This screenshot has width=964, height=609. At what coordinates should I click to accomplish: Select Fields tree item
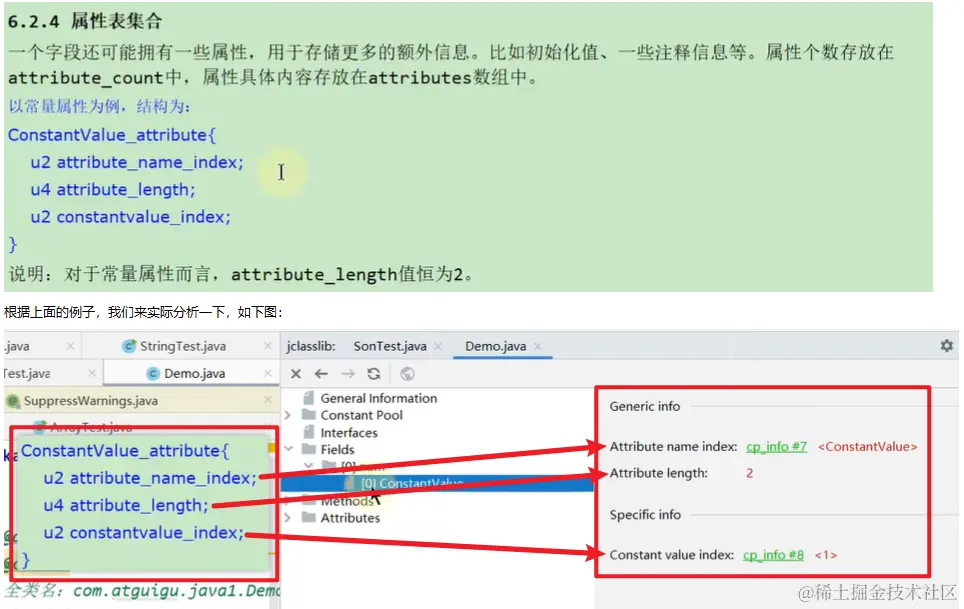tap(337, 449)
